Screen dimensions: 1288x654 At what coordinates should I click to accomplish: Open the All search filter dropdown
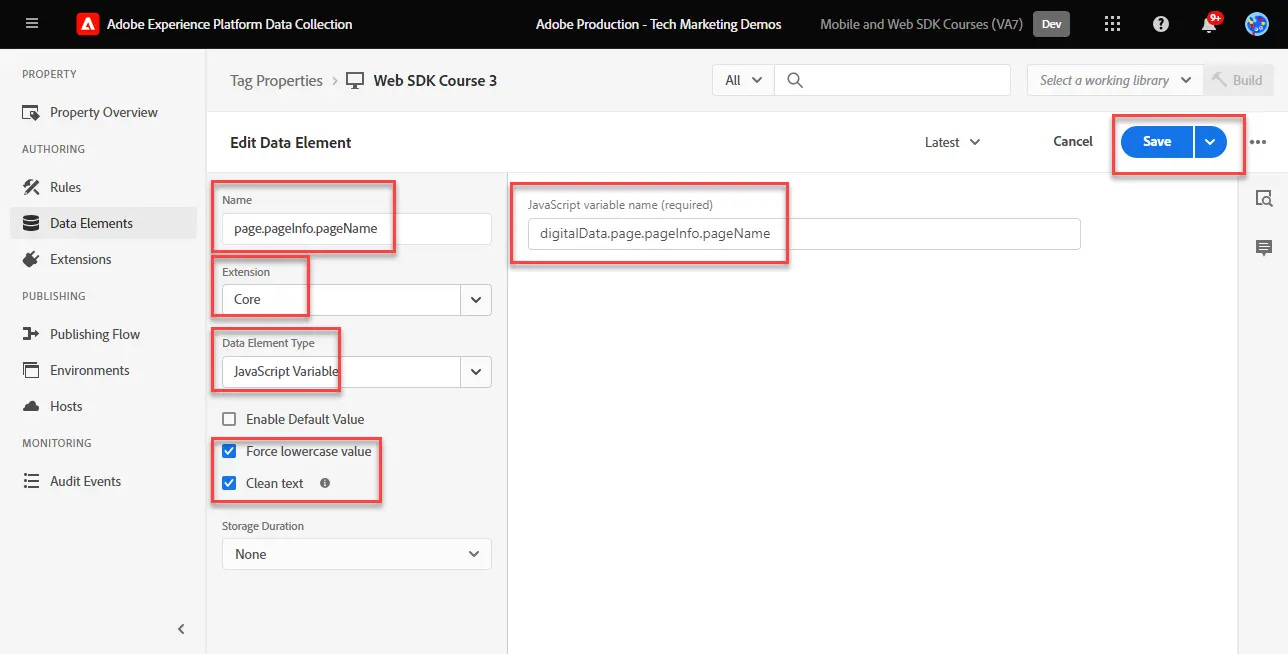743,80
